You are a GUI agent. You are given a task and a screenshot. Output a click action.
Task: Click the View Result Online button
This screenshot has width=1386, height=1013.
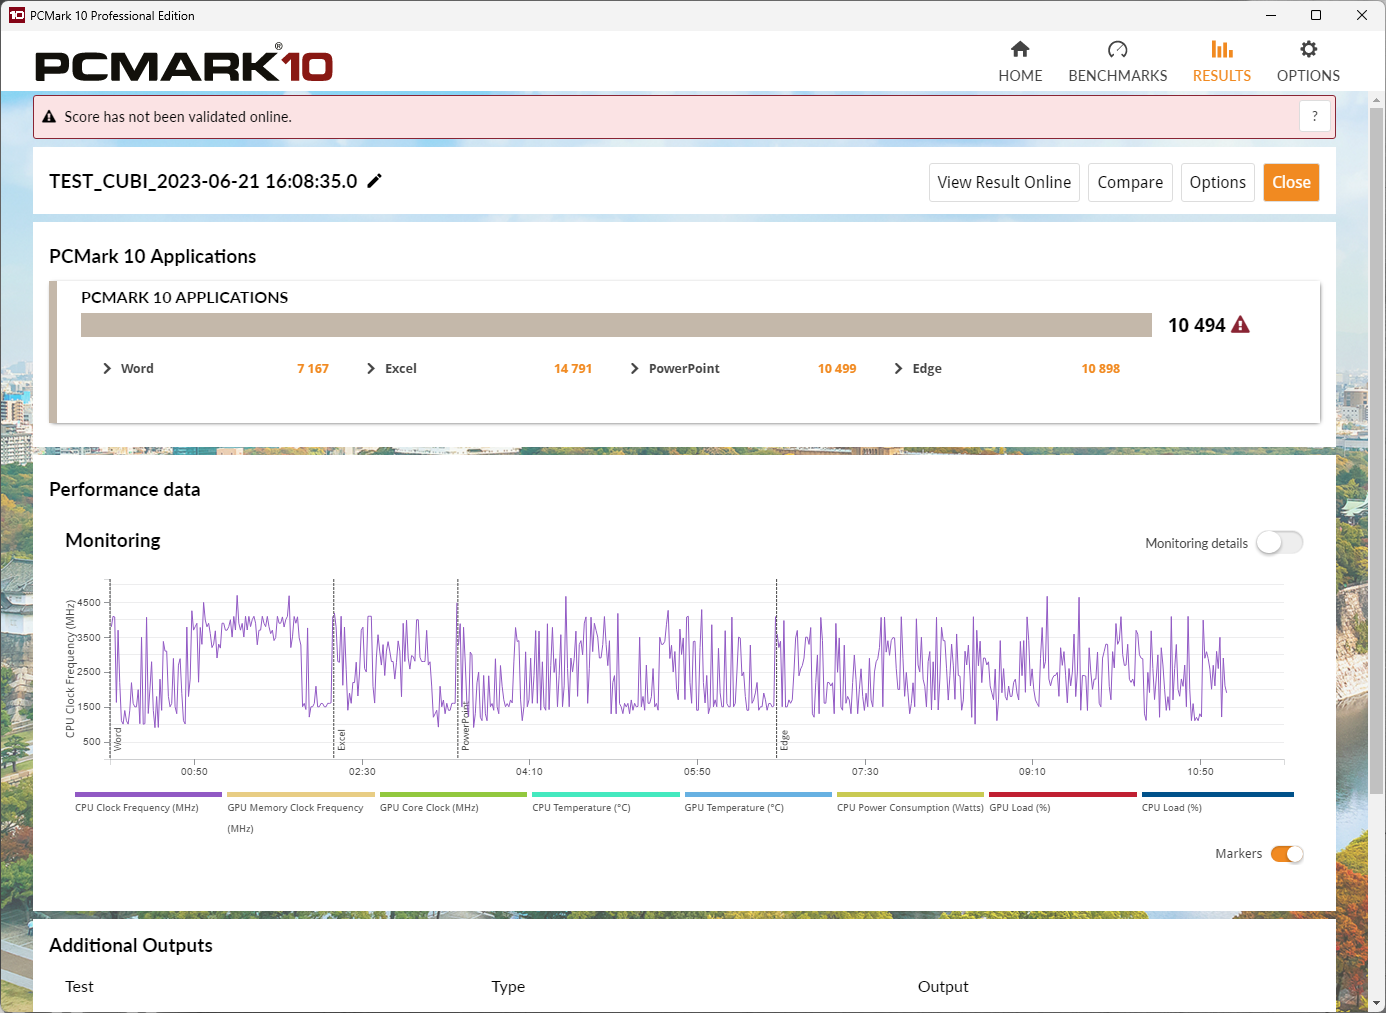(x=1004, y=182)
